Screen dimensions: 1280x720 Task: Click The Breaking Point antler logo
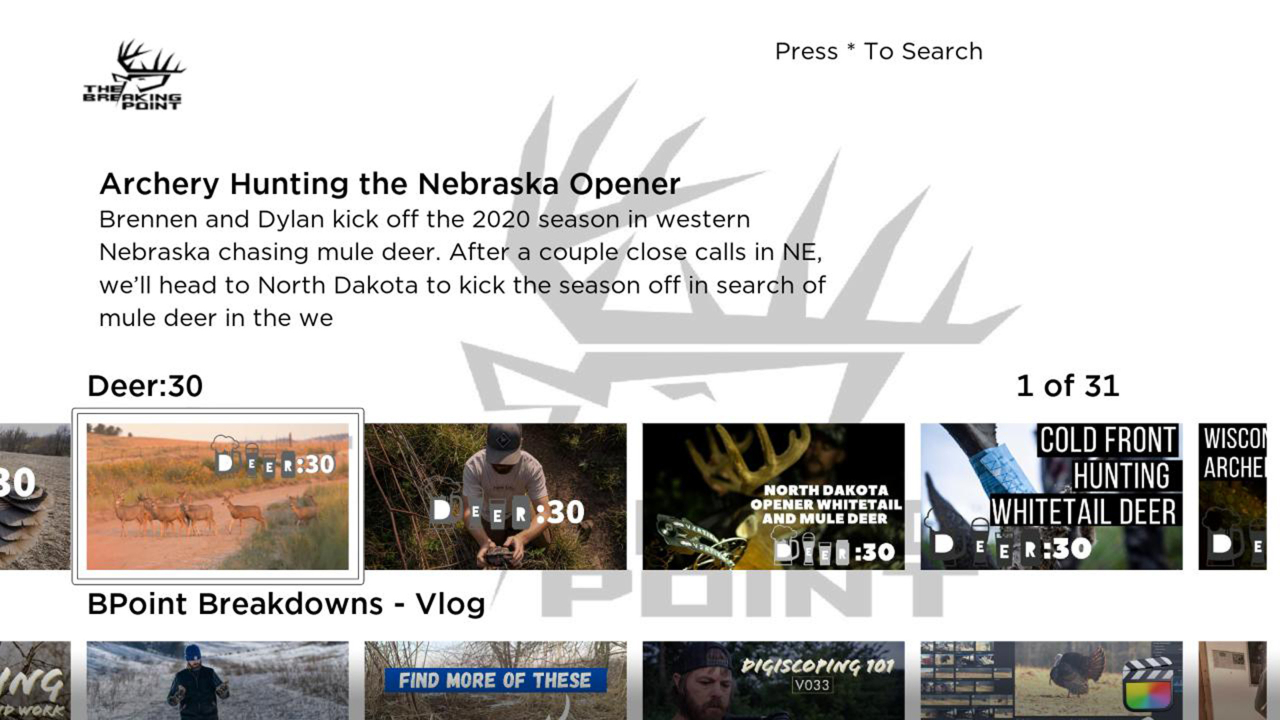[133, 75]
